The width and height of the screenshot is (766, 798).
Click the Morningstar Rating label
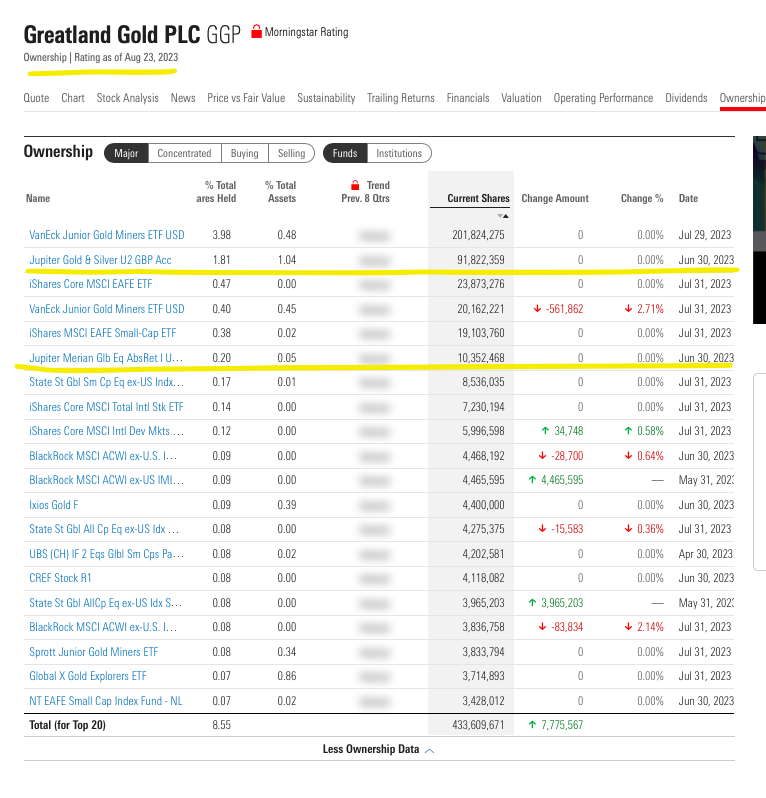click(x=306, y=32)
